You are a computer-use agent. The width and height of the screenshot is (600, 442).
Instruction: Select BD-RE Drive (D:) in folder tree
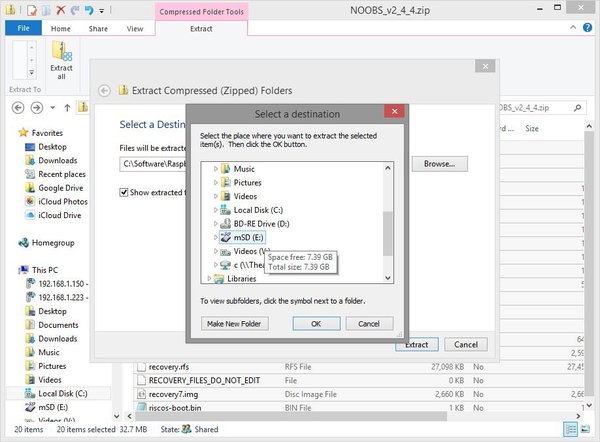click(261, 224)
